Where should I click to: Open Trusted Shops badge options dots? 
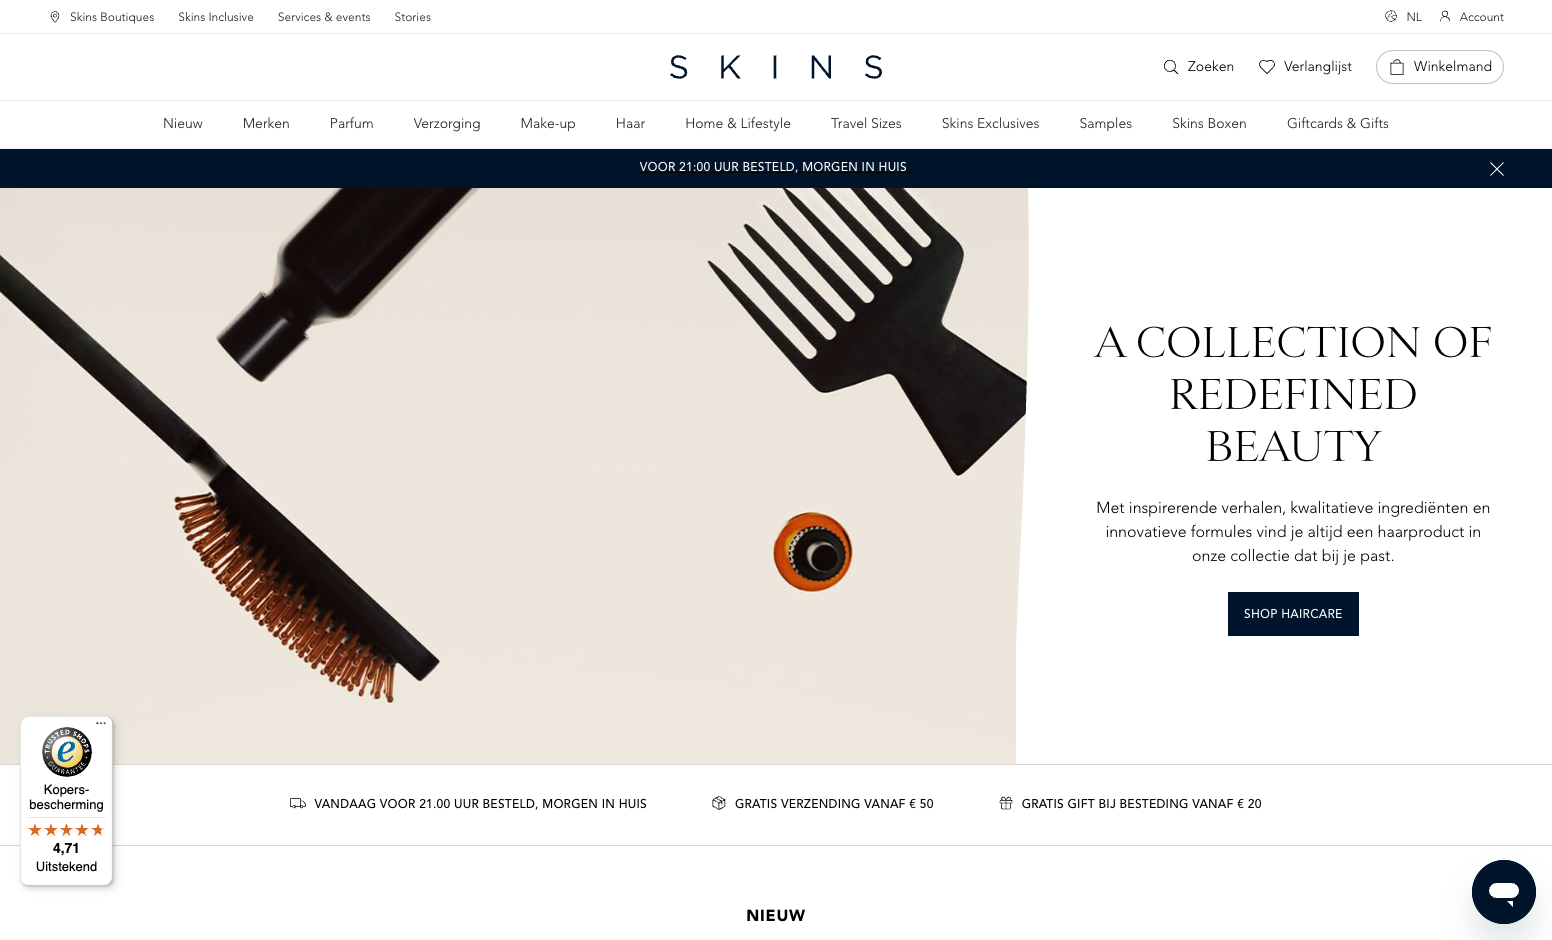[x=101, y=723]
